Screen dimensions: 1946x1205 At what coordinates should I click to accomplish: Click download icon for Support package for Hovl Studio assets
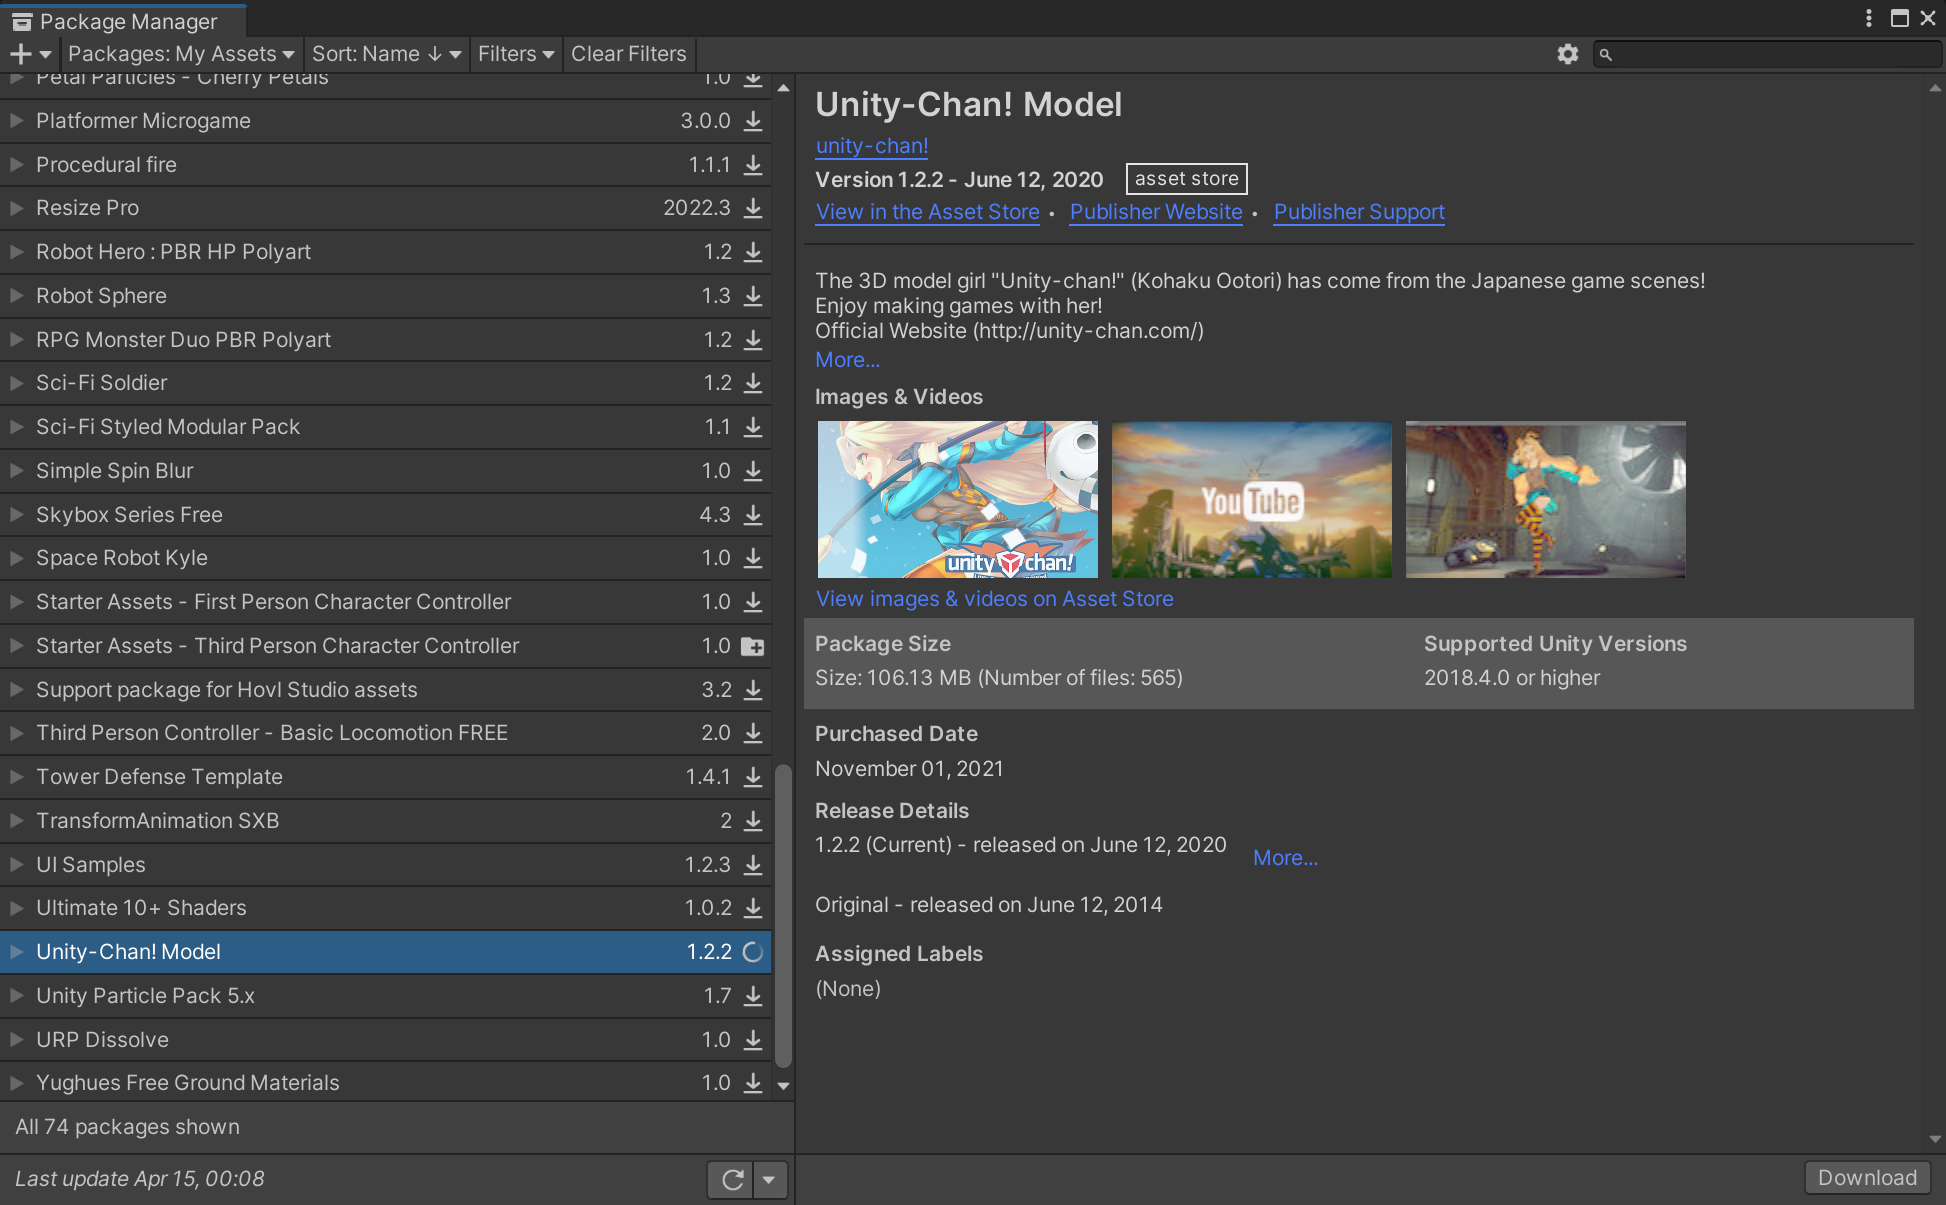753,690
